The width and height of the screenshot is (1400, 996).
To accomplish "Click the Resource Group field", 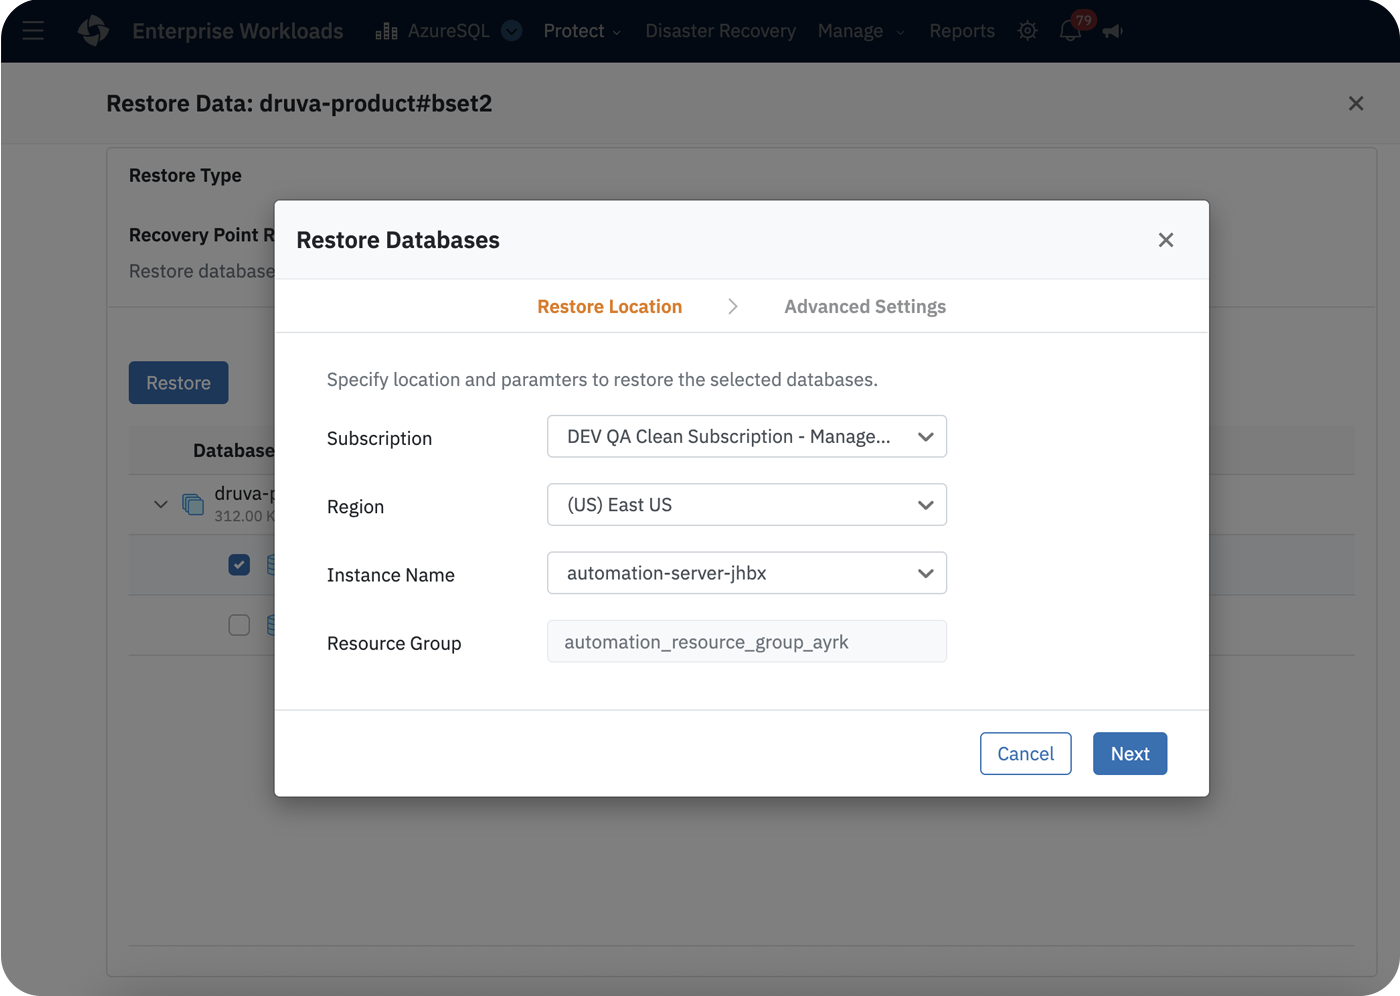I will tap(746, 642).
